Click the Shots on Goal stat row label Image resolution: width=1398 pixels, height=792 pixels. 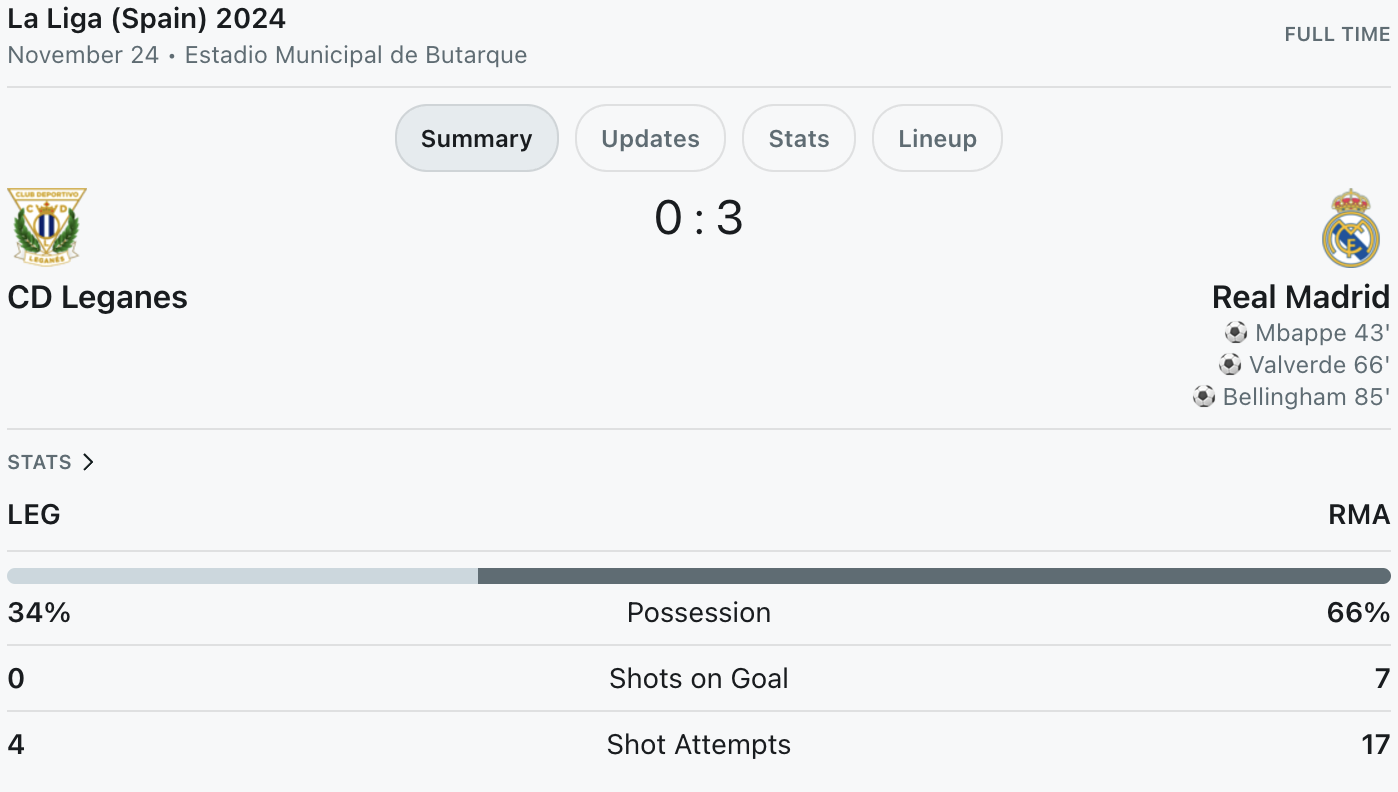tap(699, 678)
